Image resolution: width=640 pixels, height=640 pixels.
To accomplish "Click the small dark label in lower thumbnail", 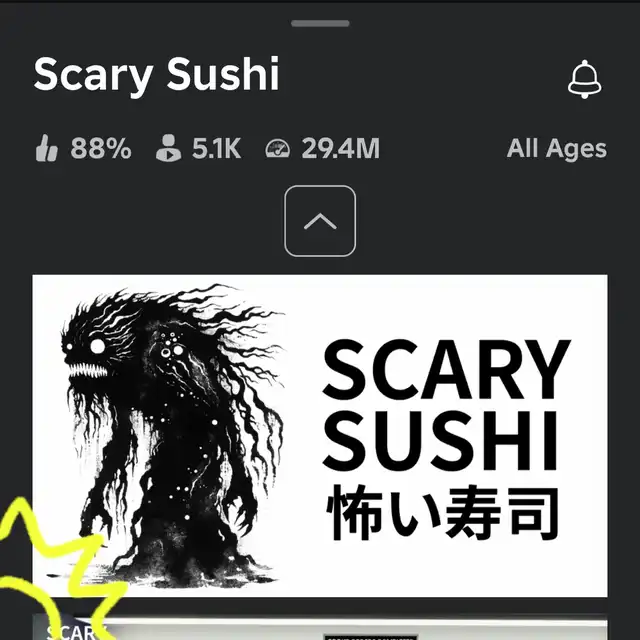I will click(371, 637).
